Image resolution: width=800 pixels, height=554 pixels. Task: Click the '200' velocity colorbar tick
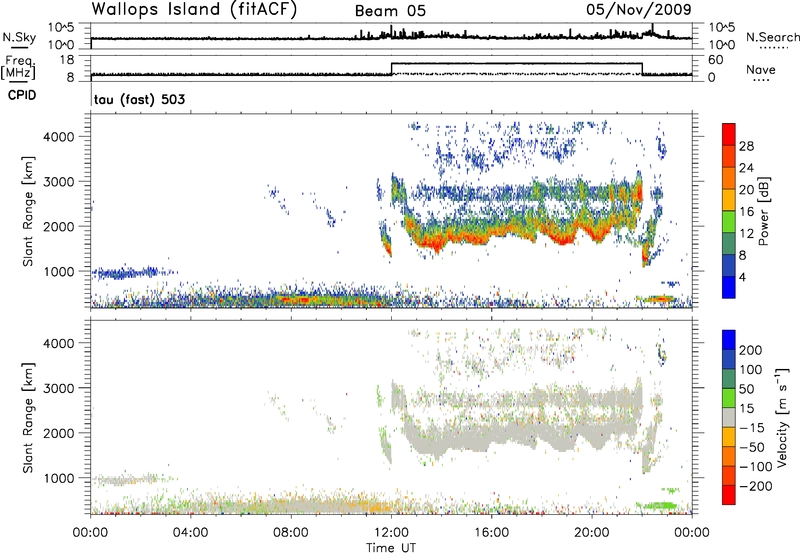coord(751,350)
